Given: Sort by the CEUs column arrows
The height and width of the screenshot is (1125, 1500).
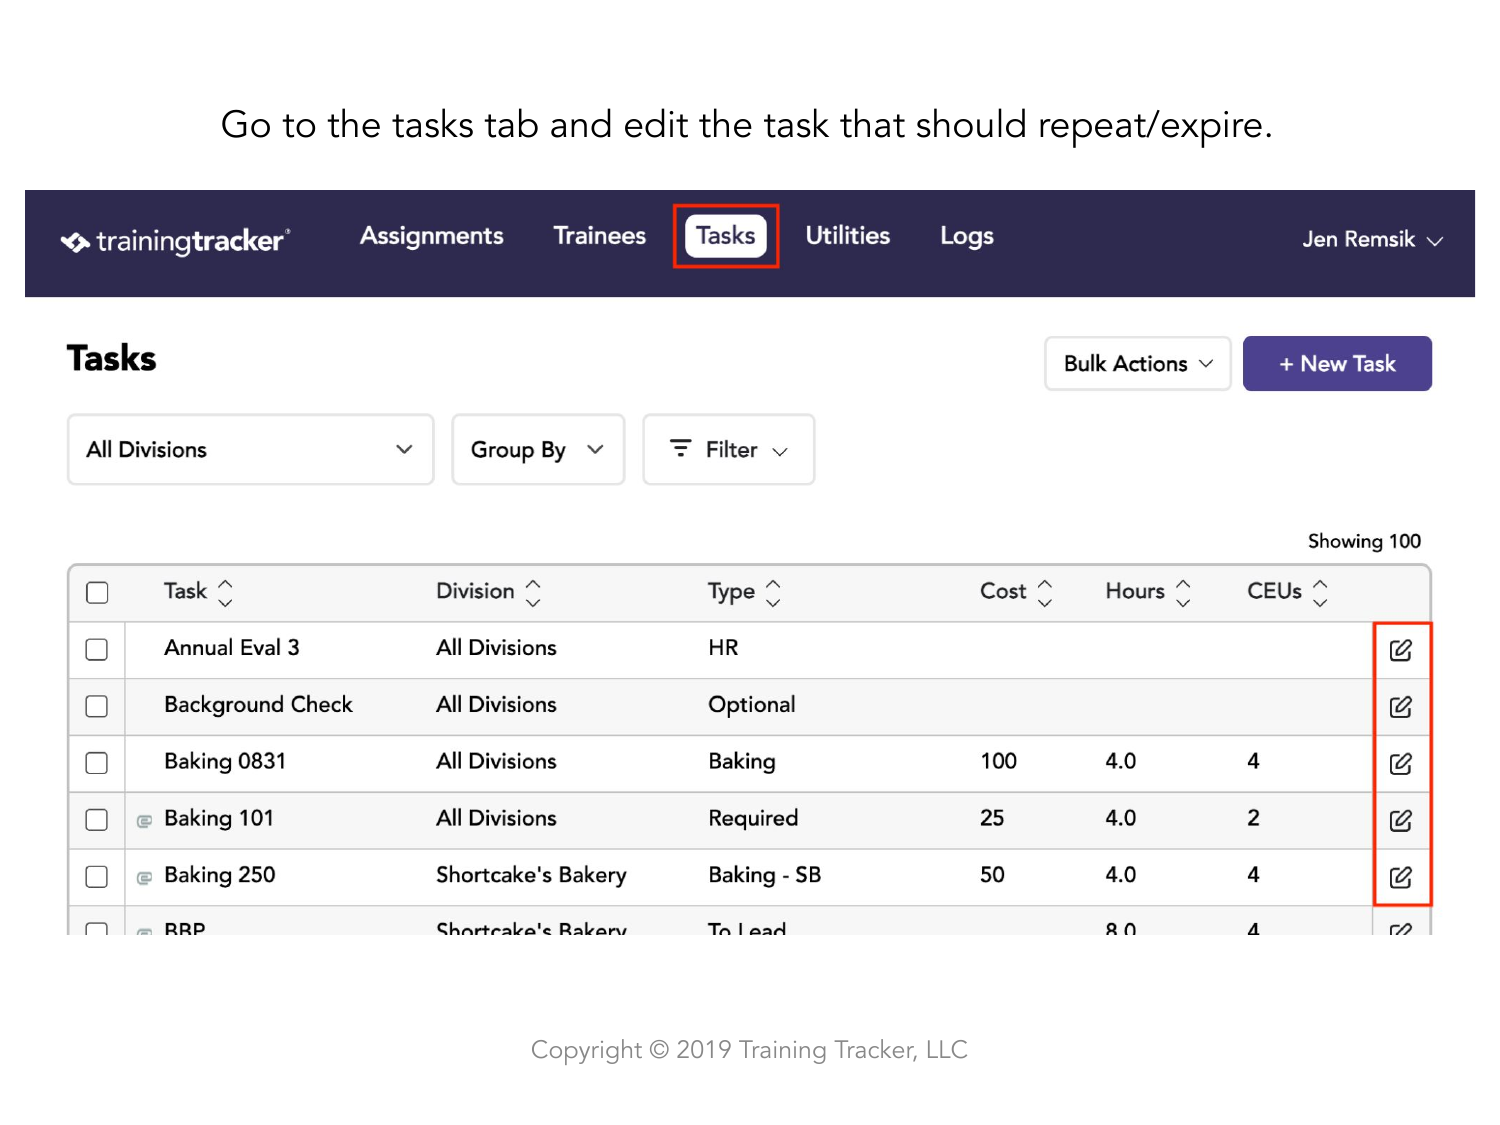Looking at the screenshot, I should [x=1320, y=593].
